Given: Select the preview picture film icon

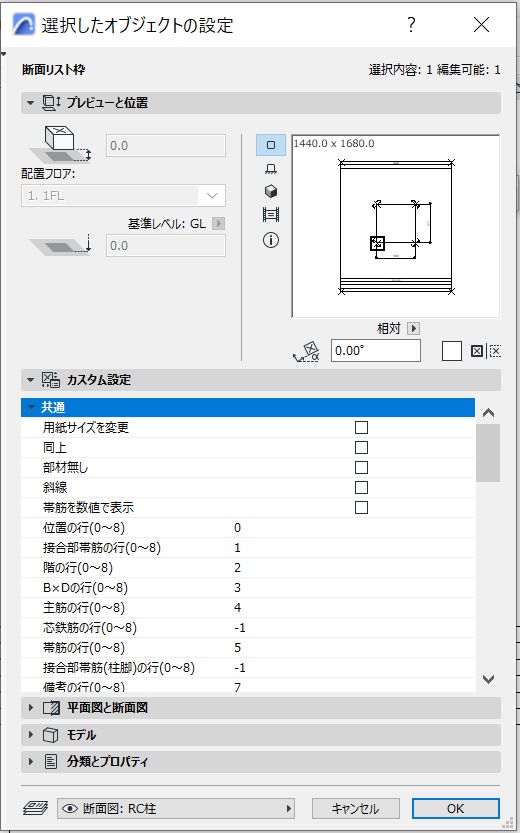Looking at the screenshot, I should click(x=271, y=215).
